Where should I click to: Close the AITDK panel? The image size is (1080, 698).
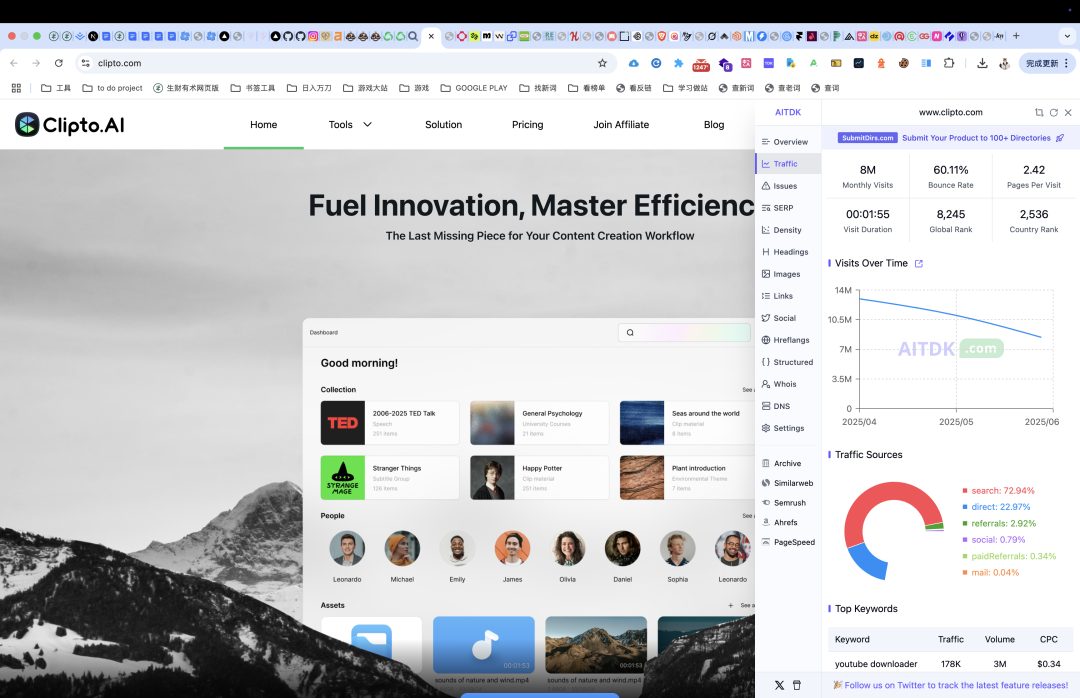[x=1068, y=112]
